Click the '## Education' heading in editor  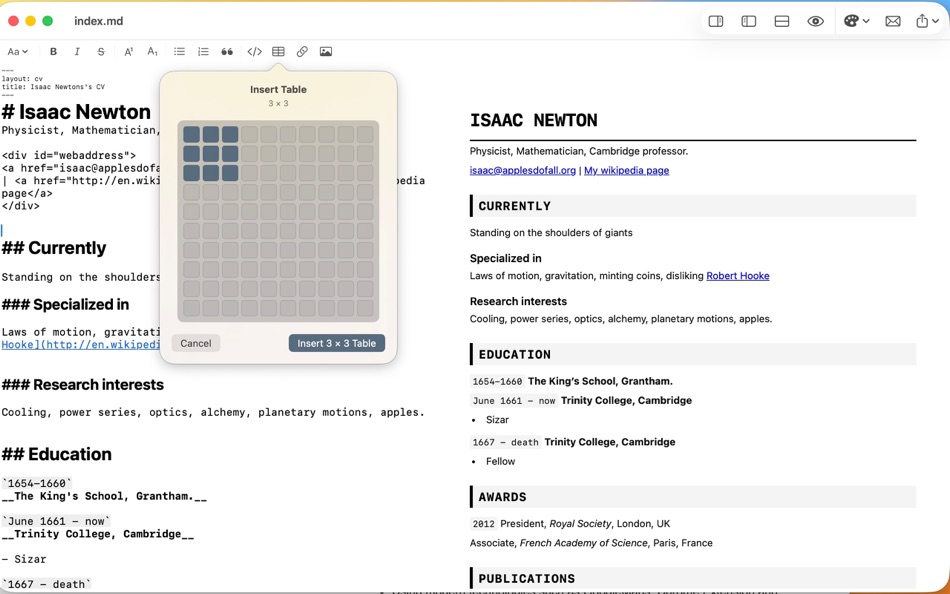pos(56,454)
